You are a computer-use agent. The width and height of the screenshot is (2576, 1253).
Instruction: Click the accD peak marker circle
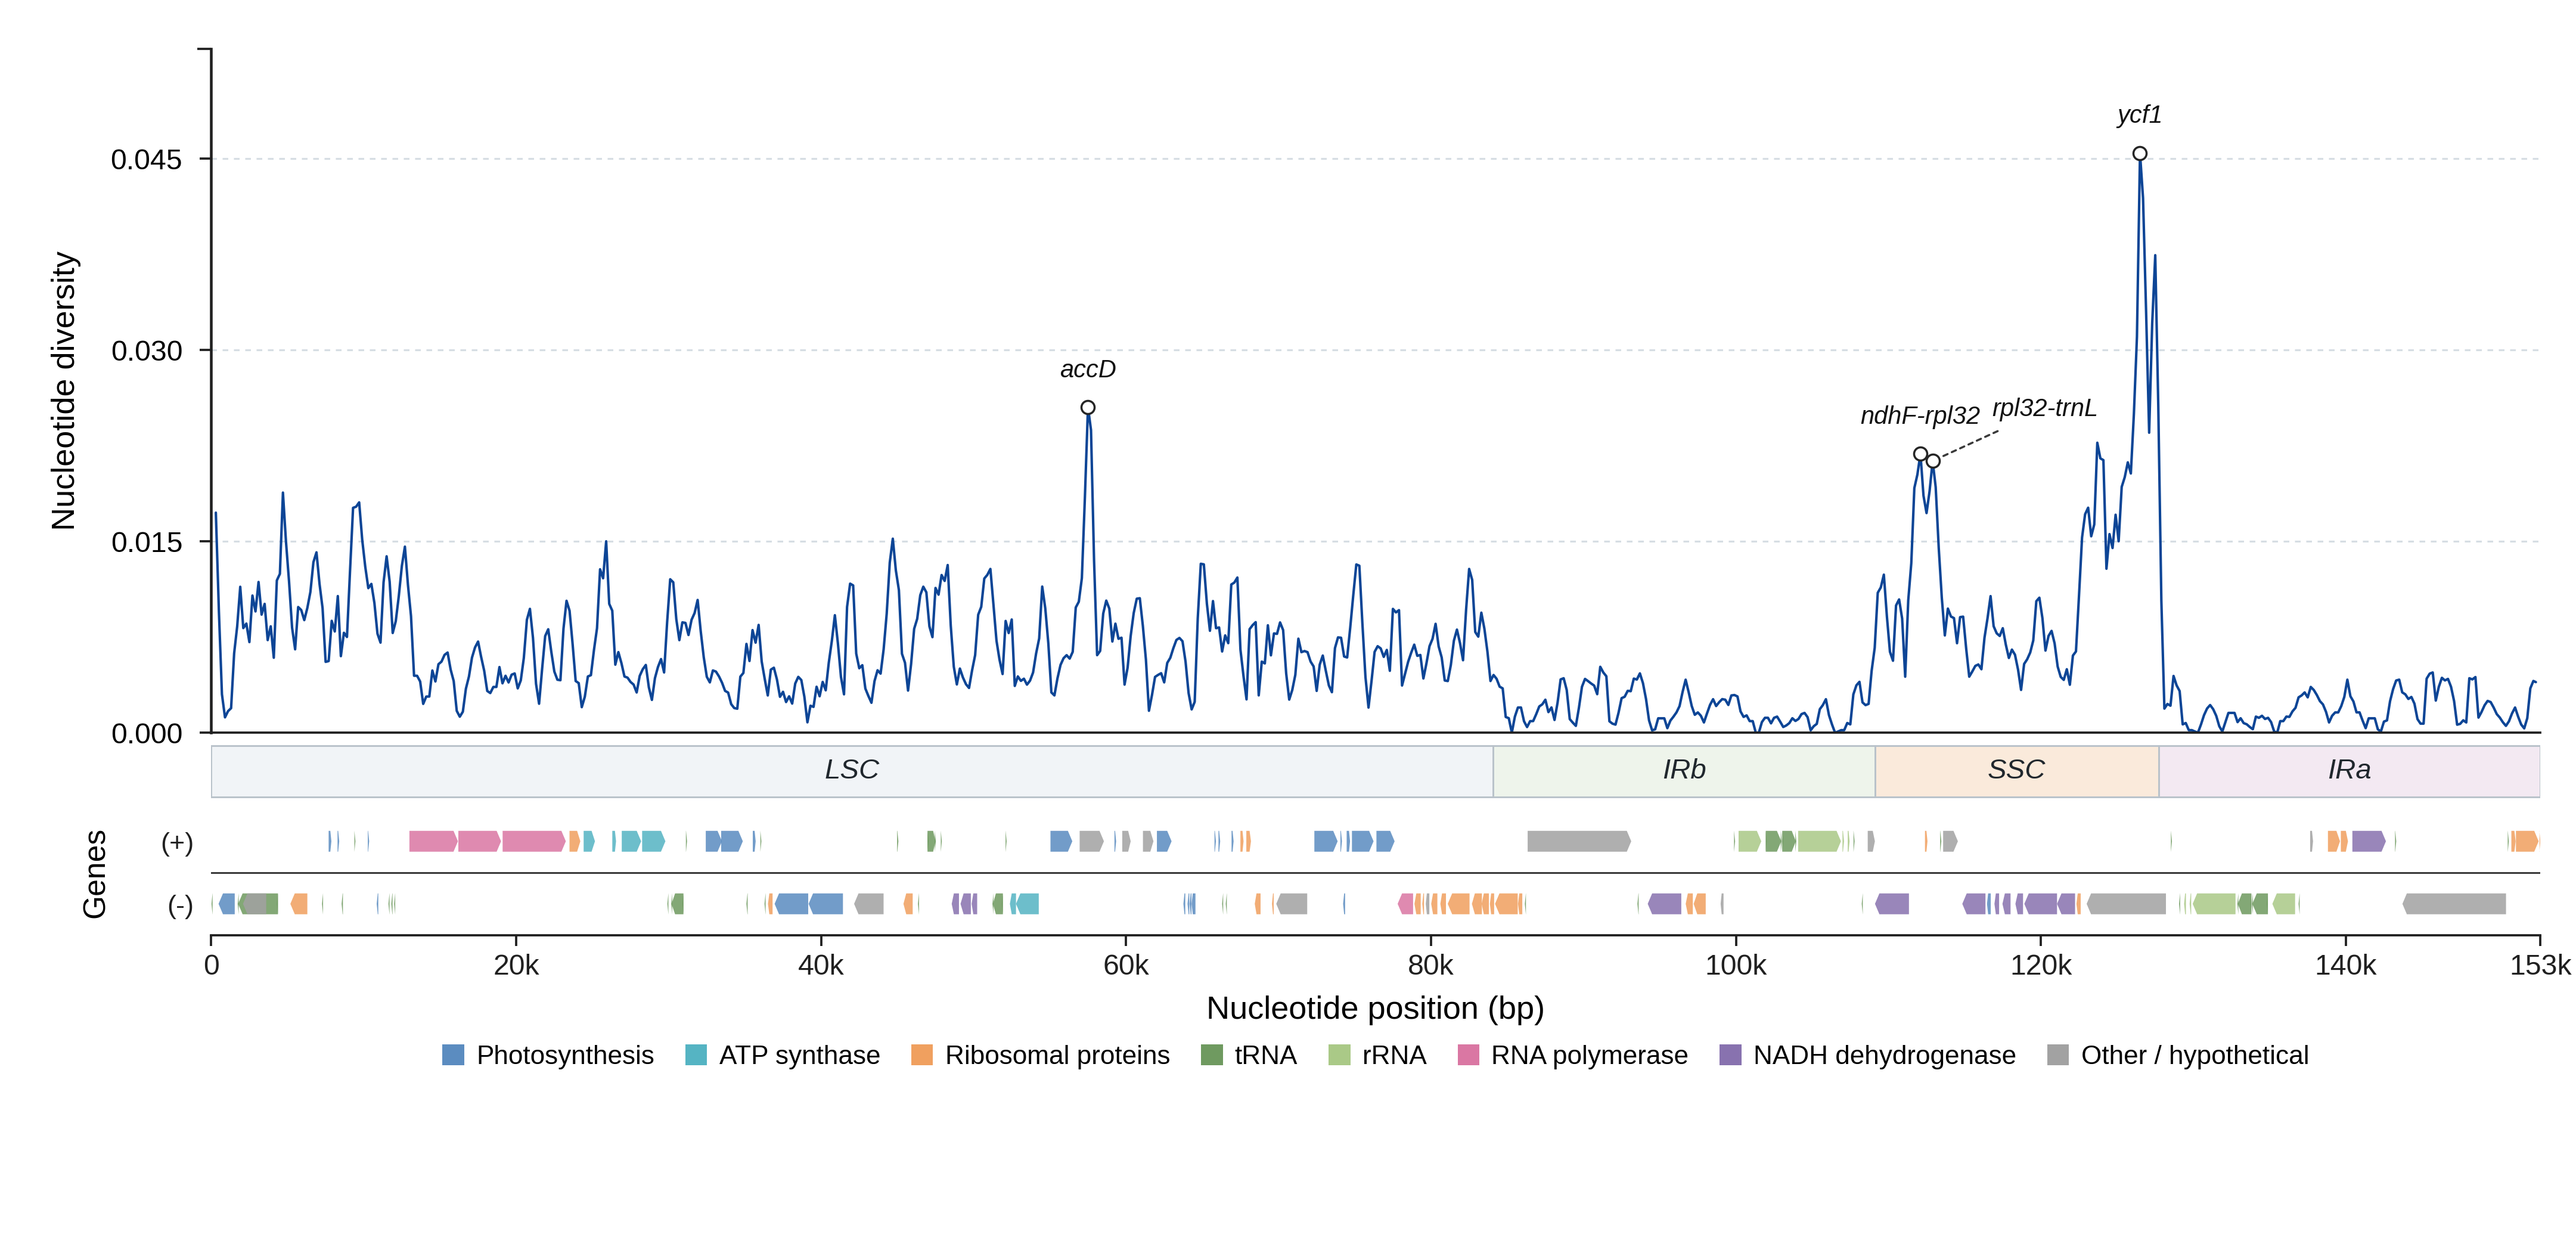1088,407
